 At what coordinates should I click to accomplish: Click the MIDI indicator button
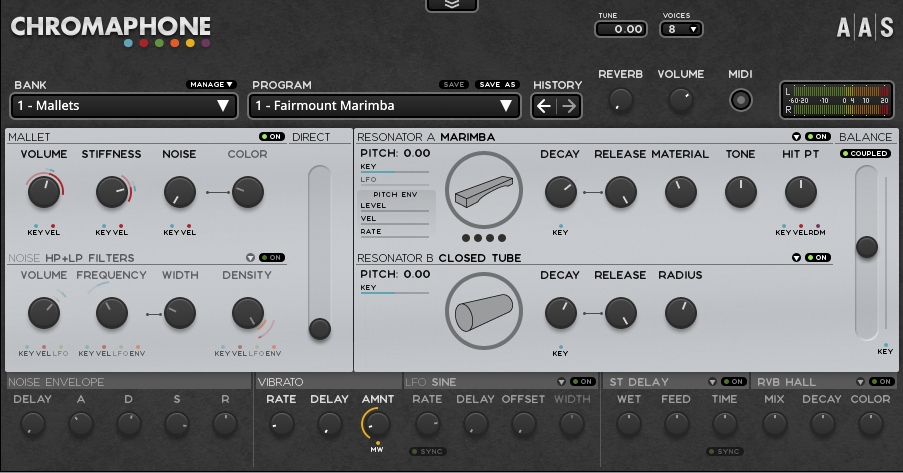click(x=741, y=100)
